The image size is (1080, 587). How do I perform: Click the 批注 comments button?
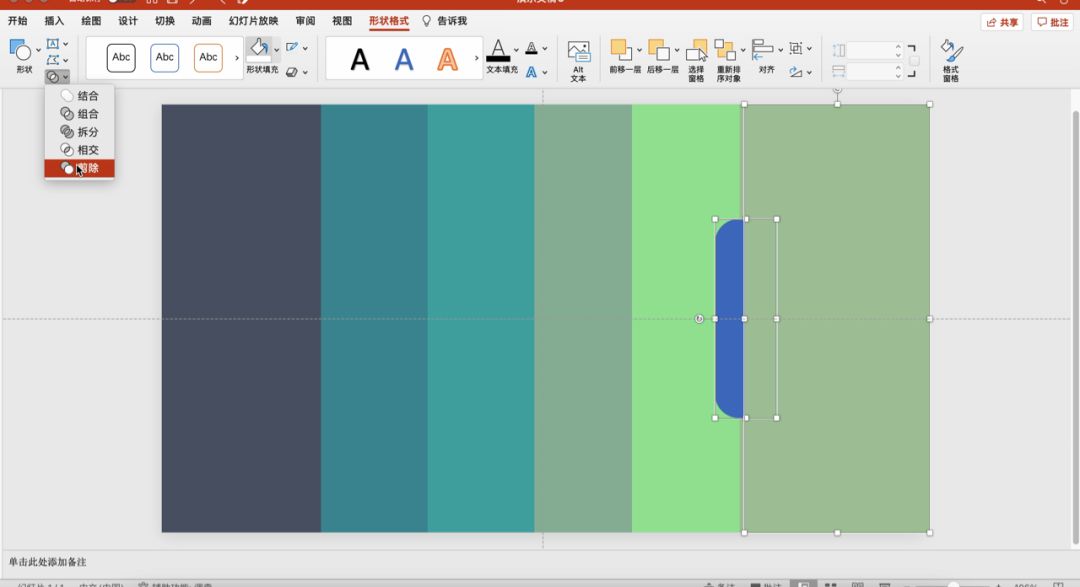tap(1052, 22)
